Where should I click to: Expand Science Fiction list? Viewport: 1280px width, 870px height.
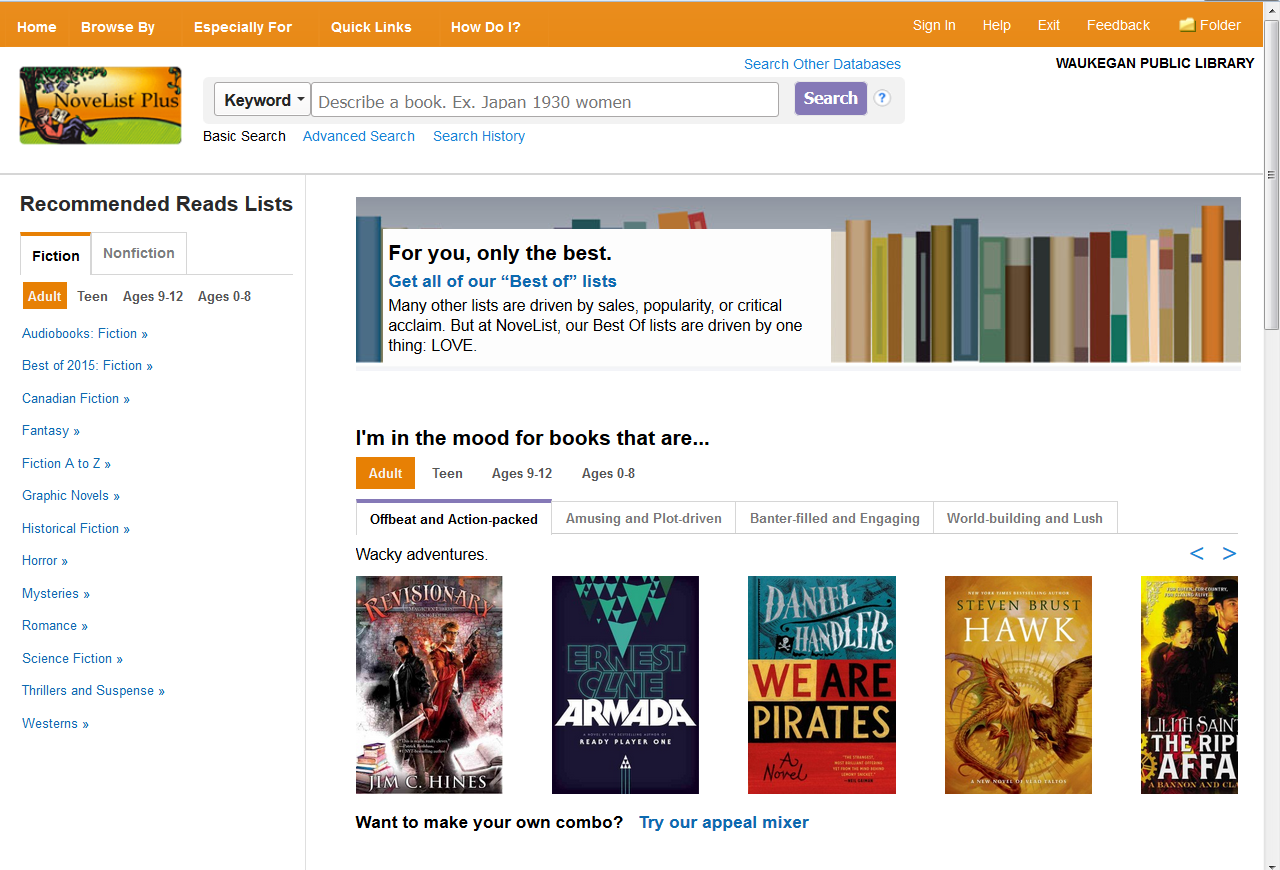[72, 658]
